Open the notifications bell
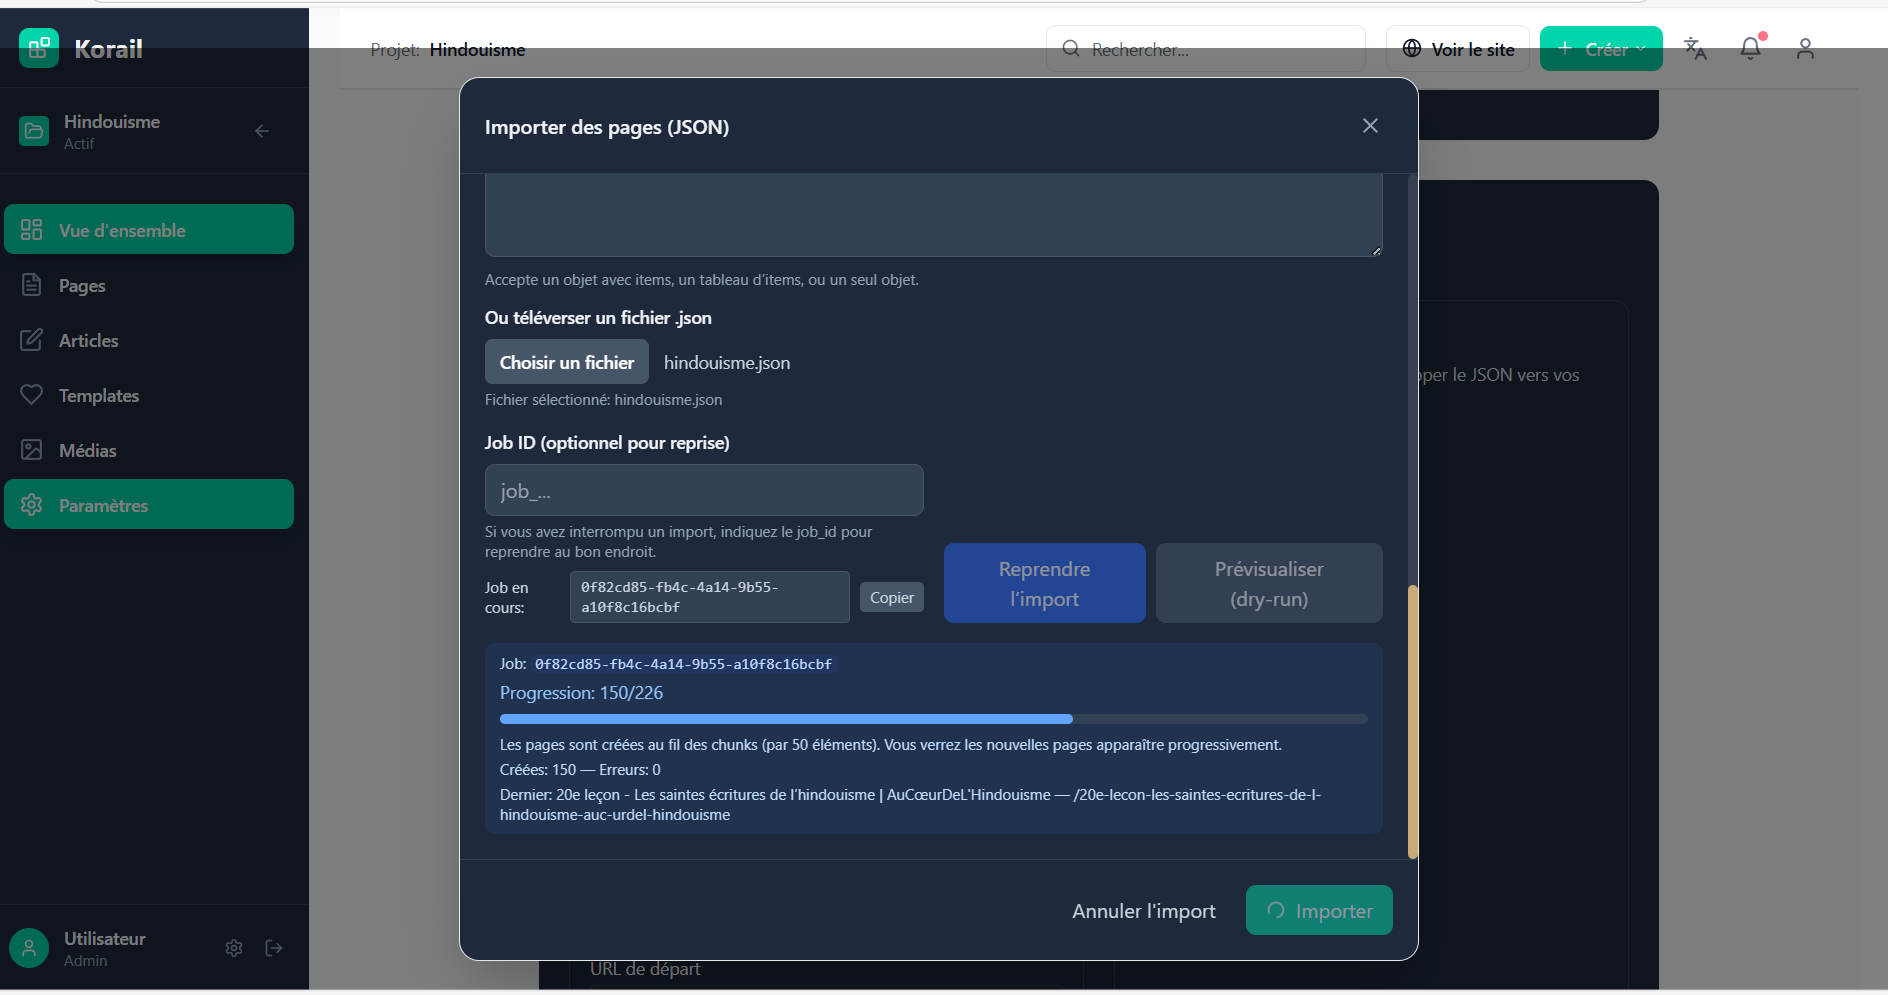The height and width of the screenshot is (995, 1888). coord(1750,48)
